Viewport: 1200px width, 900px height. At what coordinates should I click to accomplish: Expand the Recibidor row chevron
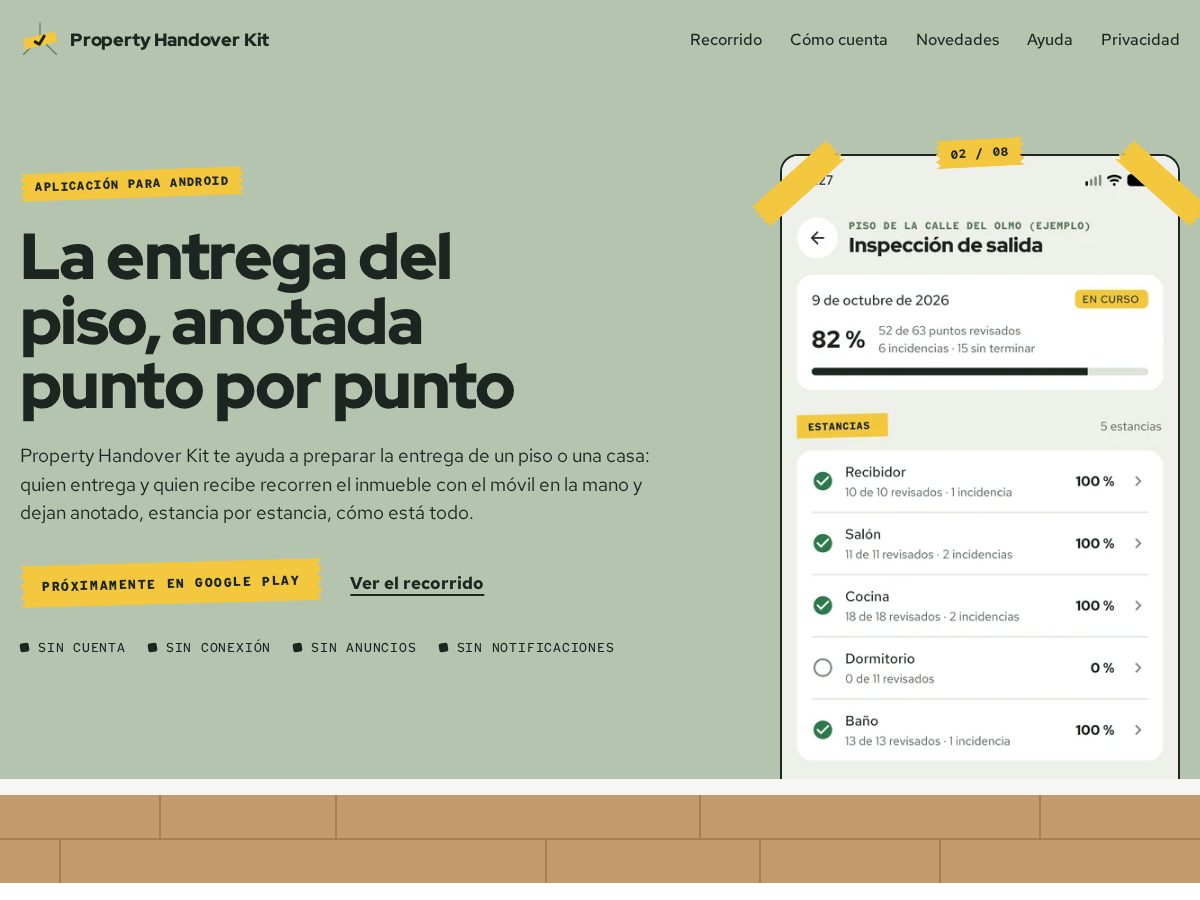coord(1138,481)
